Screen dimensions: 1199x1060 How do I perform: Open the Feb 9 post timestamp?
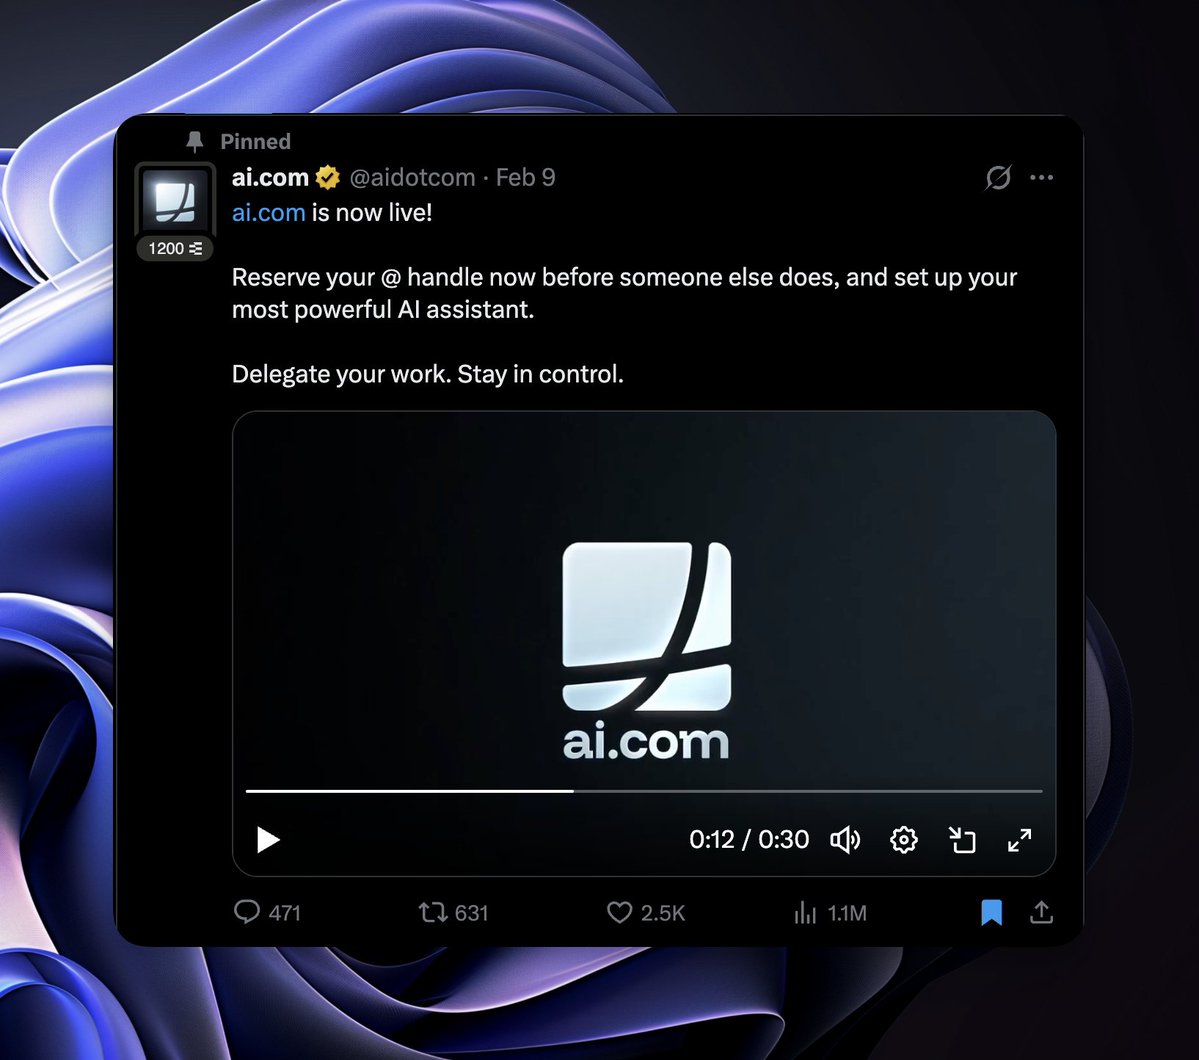coord(525,177)
